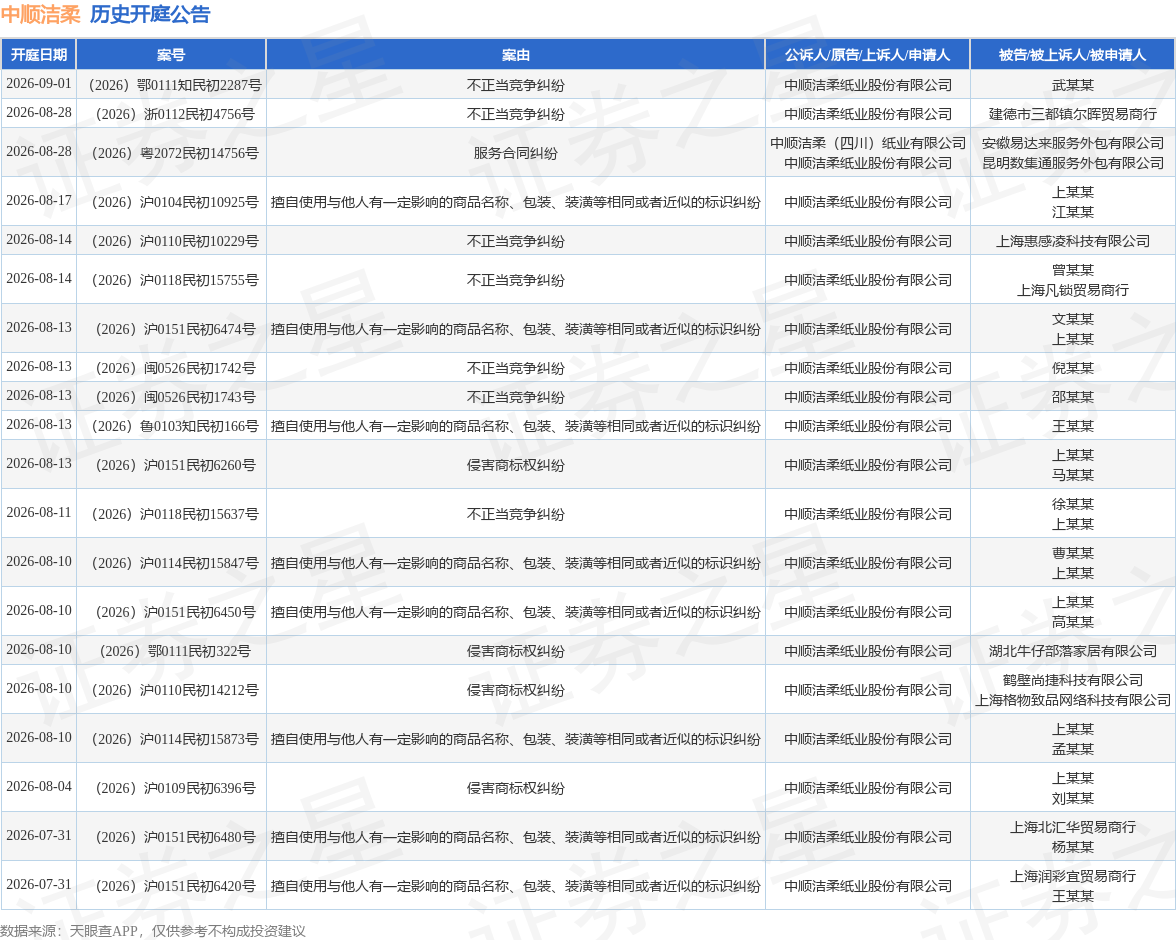Click the 开庭日期 column header
The image size is (1176, 940).
pos(38,55)
